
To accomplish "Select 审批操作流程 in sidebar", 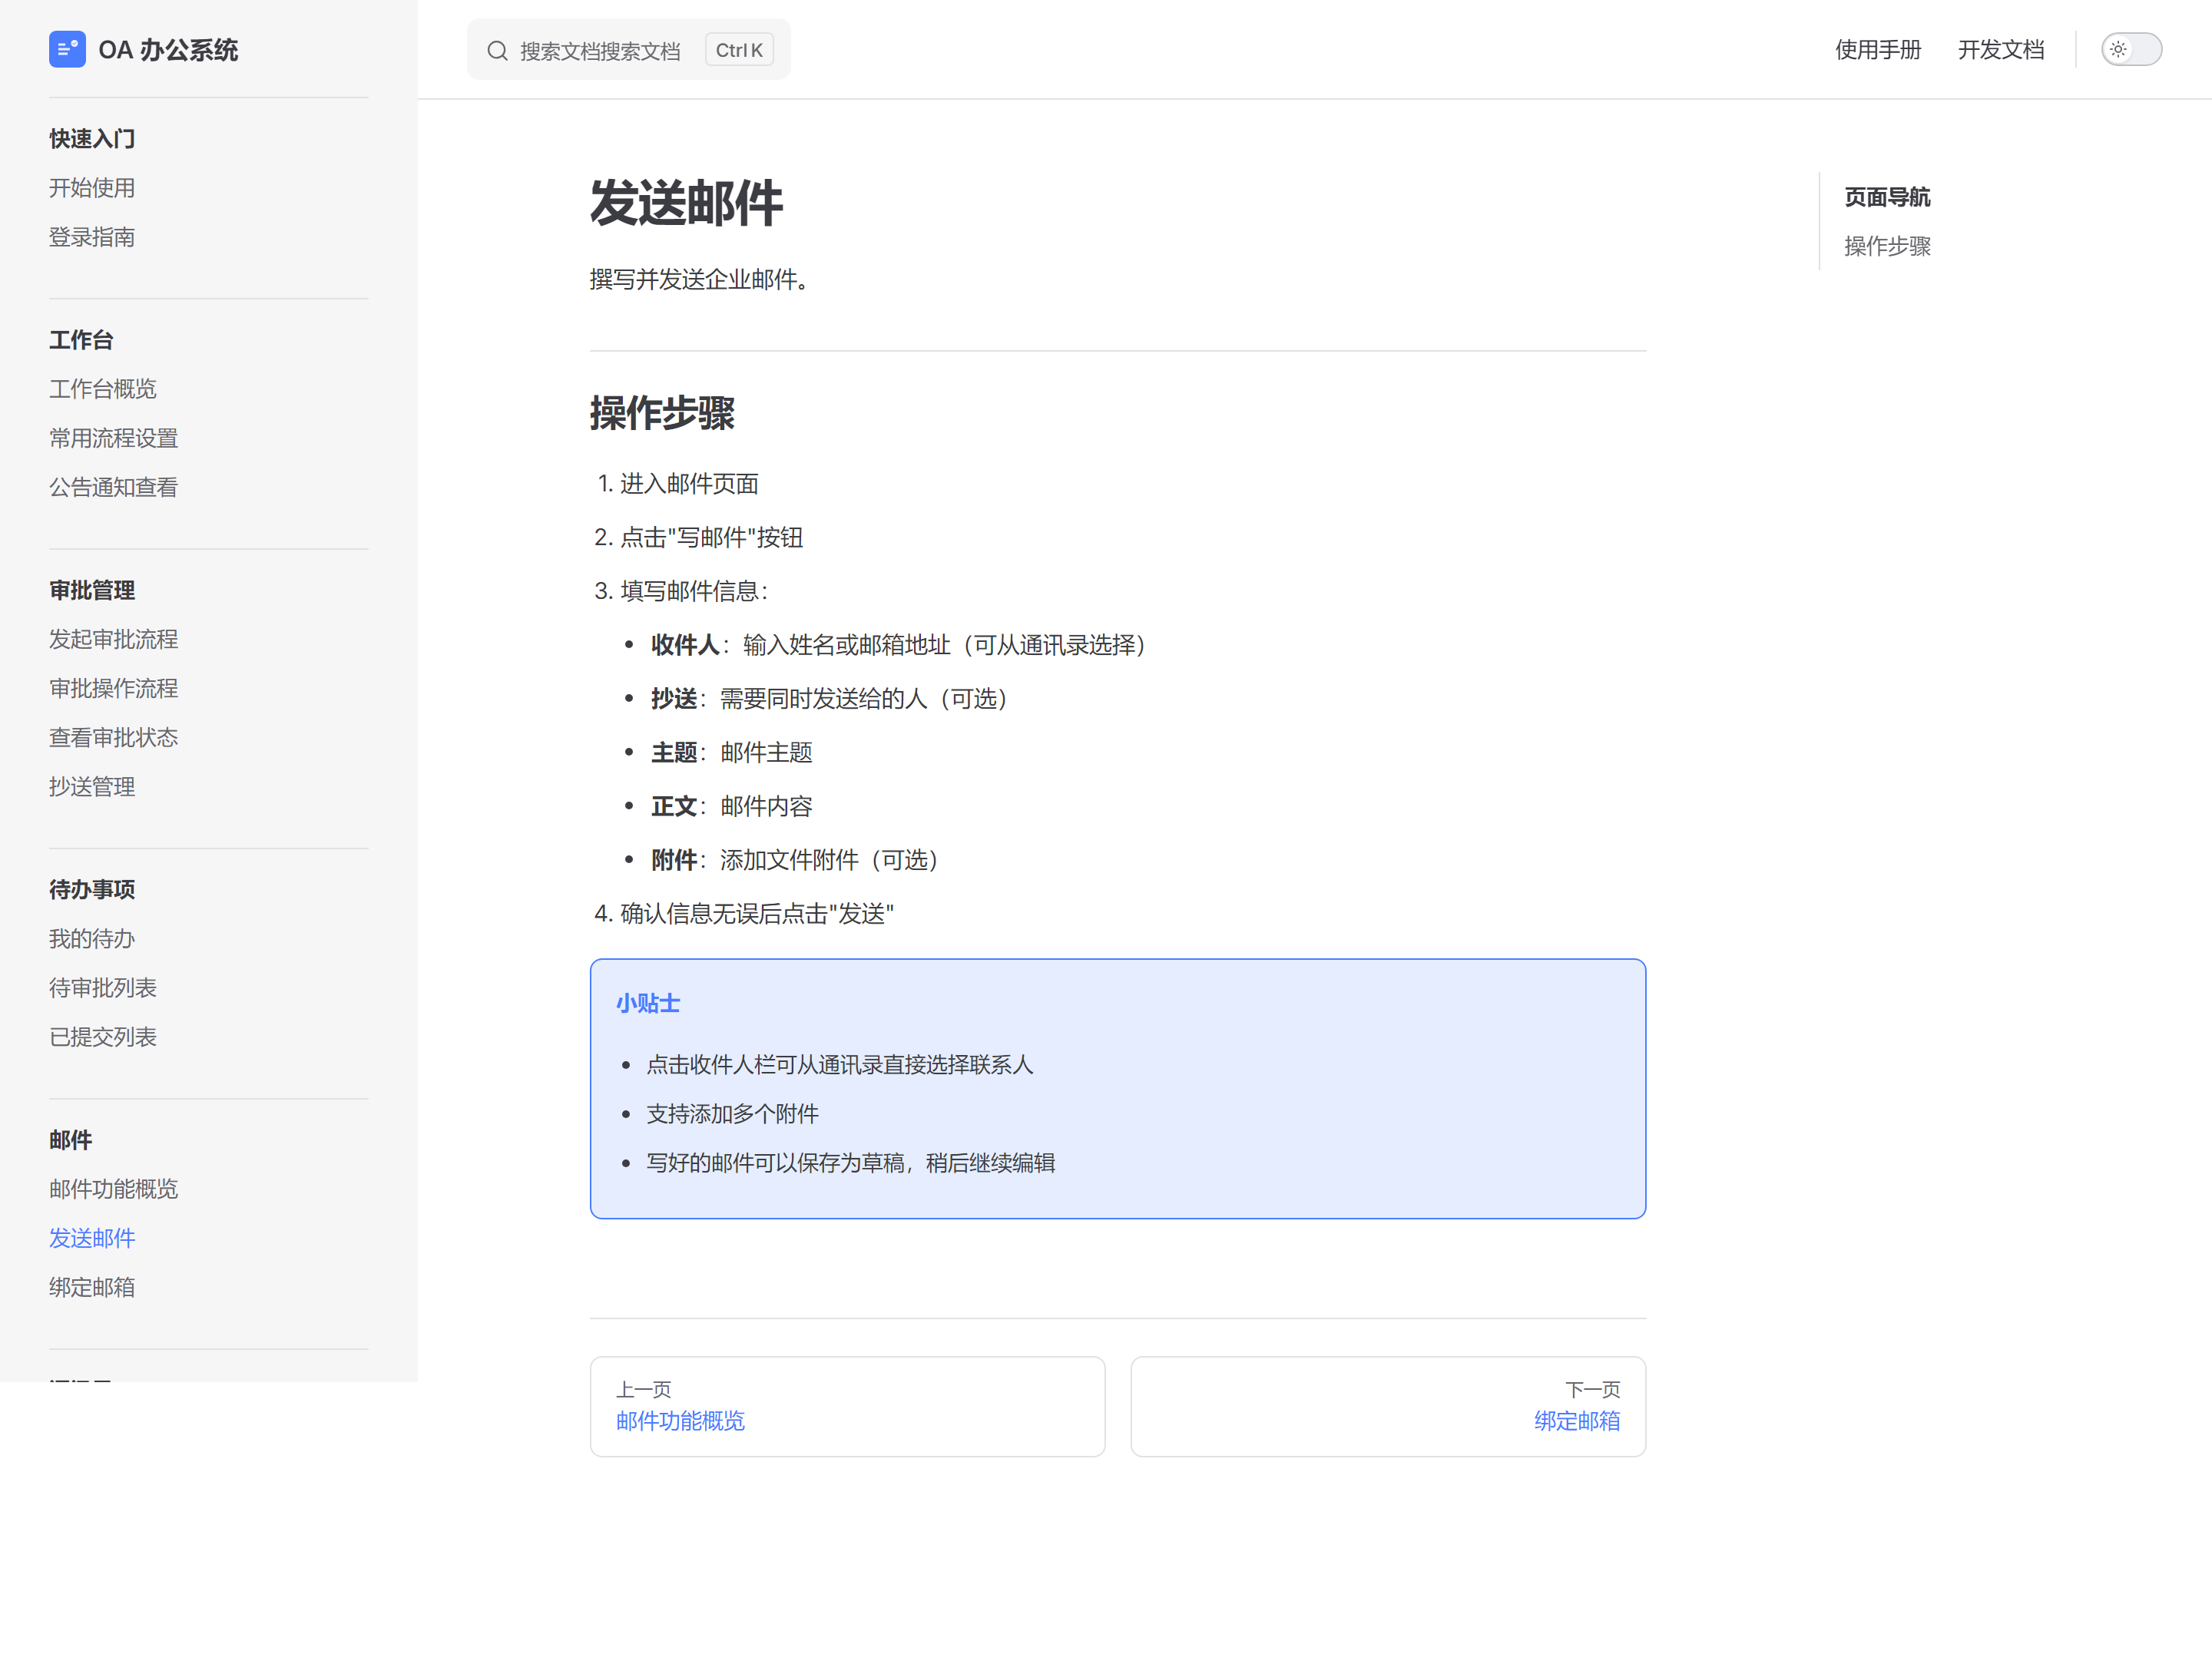I will (x=114, y=688).
